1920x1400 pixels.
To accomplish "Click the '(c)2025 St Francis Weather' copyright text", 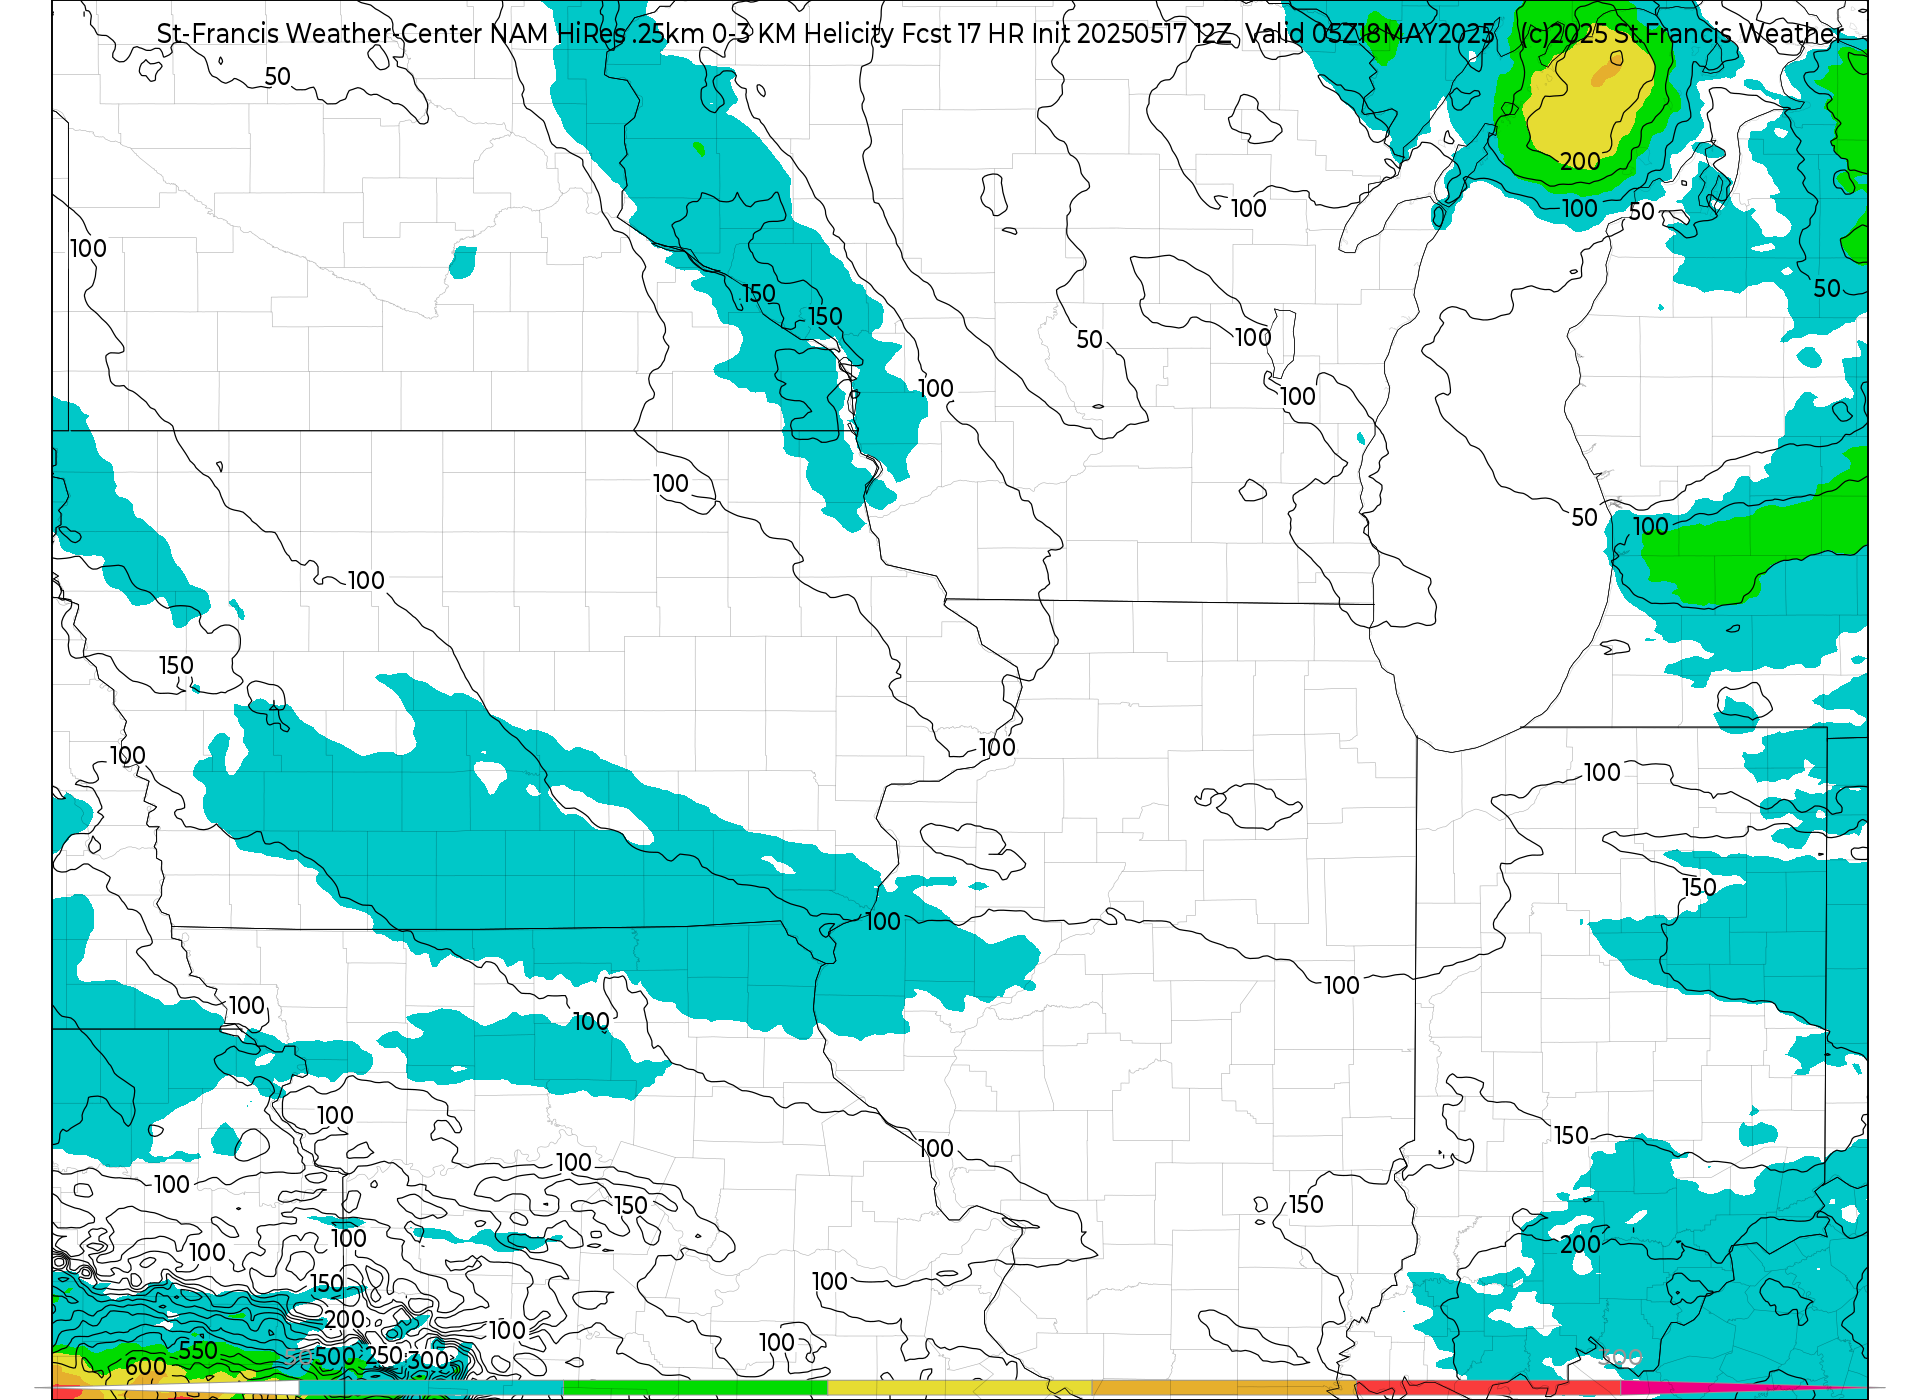I will pos(1682,34).
